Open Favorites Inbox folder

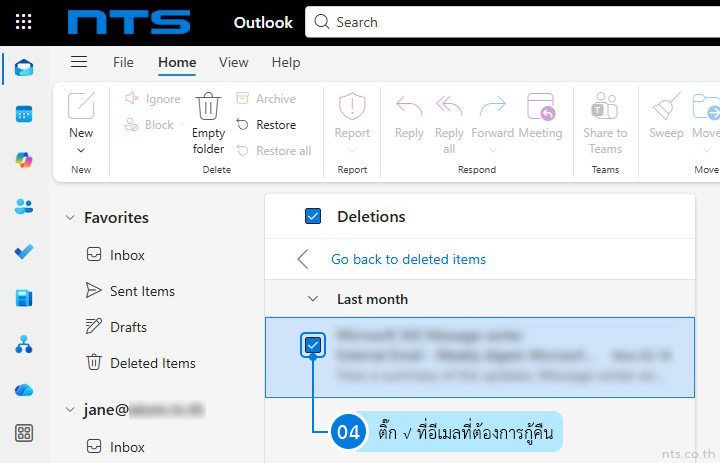[116, 255]
